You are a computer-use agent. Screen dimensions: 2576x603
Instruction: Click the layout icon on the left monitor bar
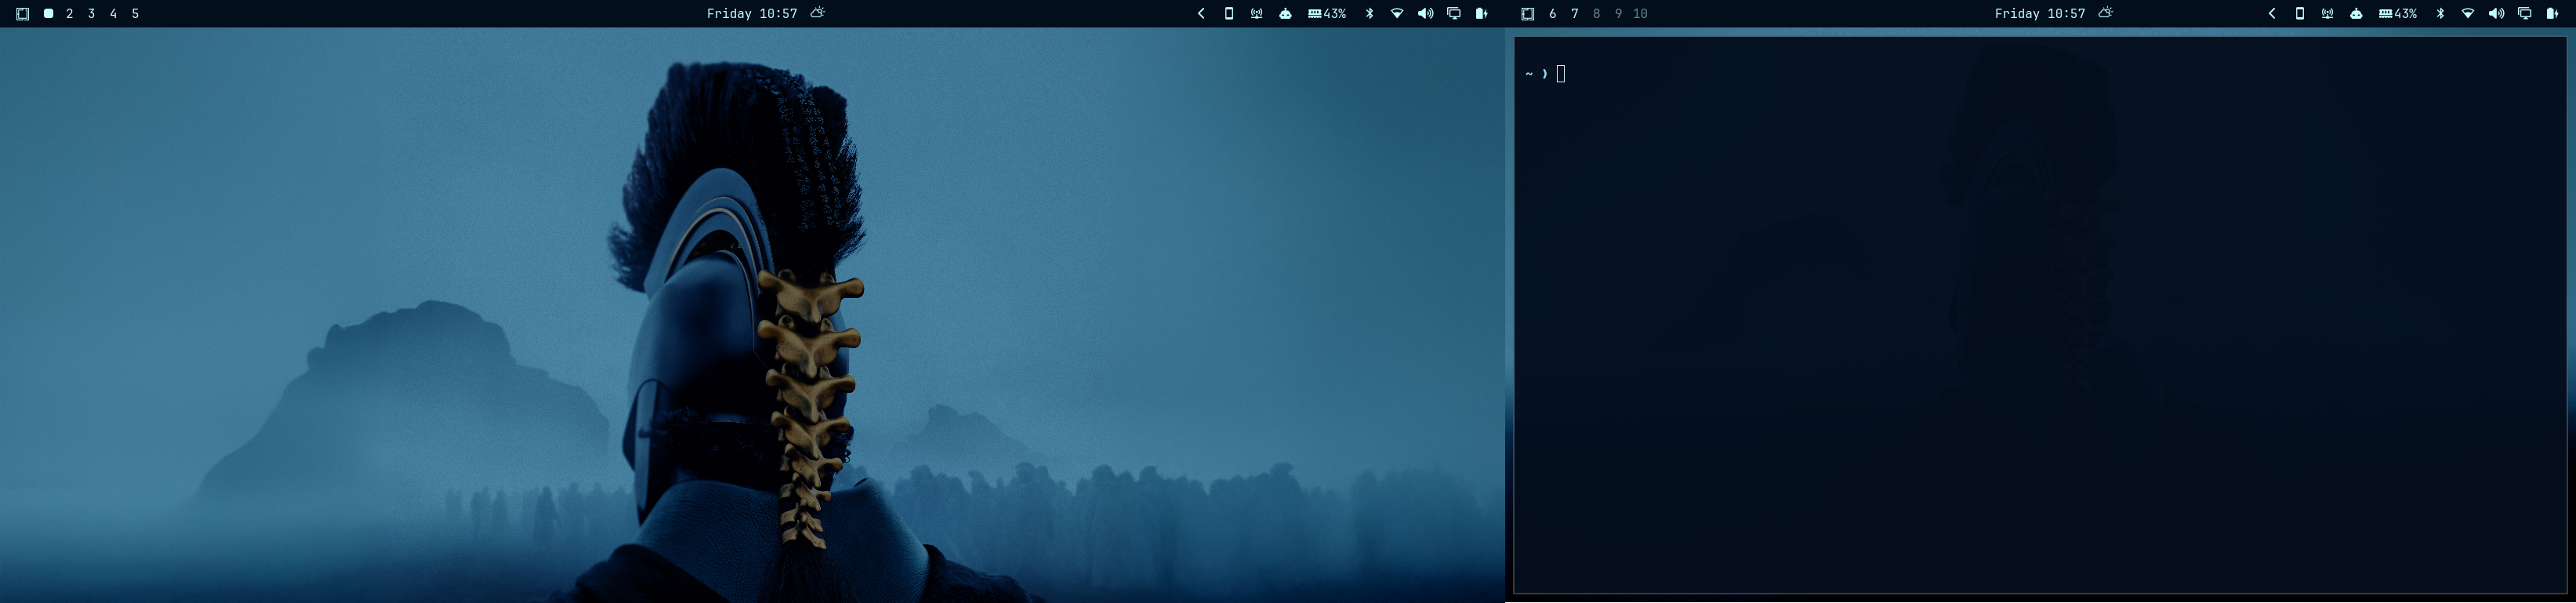click(x=22, y=14)
